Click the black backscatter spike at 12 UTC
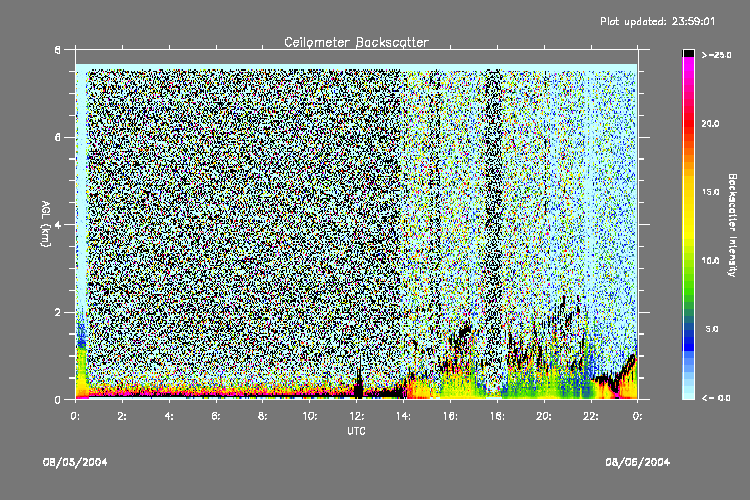This screenshot has width=750, height=500. pos(358,383)
